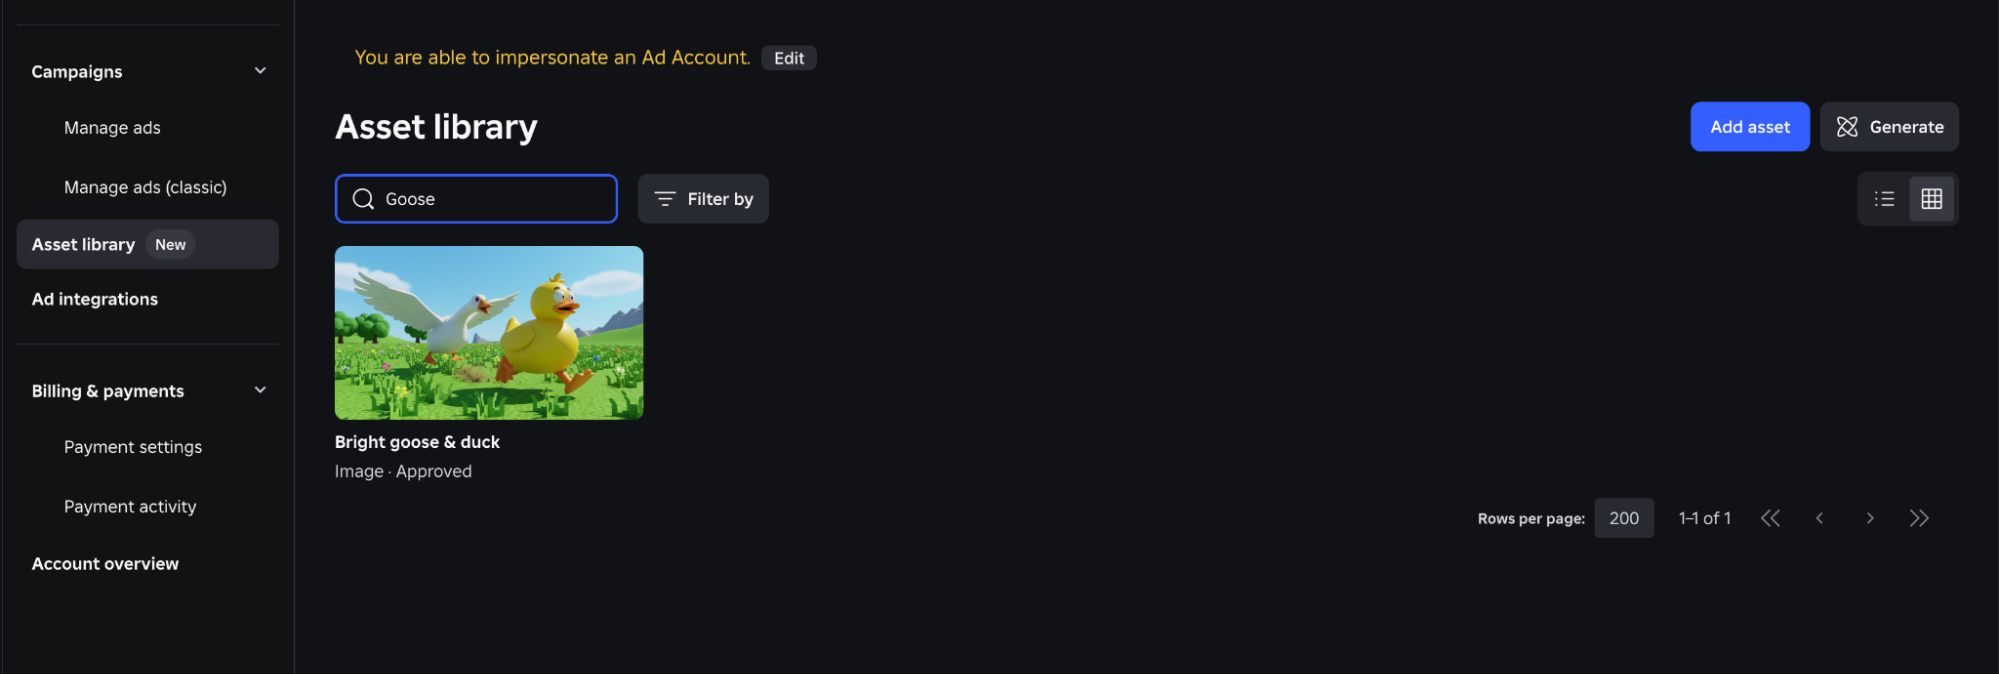Click the Add asset button
The image size is (1999, 675).
pos(1750,127)
